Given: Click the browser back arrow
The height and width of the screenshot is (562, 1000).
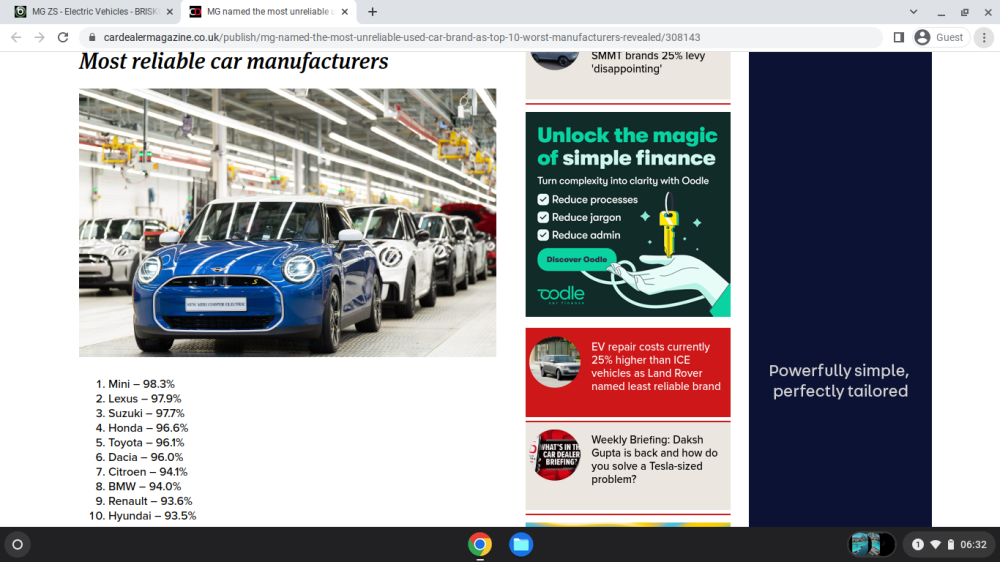Looking at the screenshot, I should (16, 38).
